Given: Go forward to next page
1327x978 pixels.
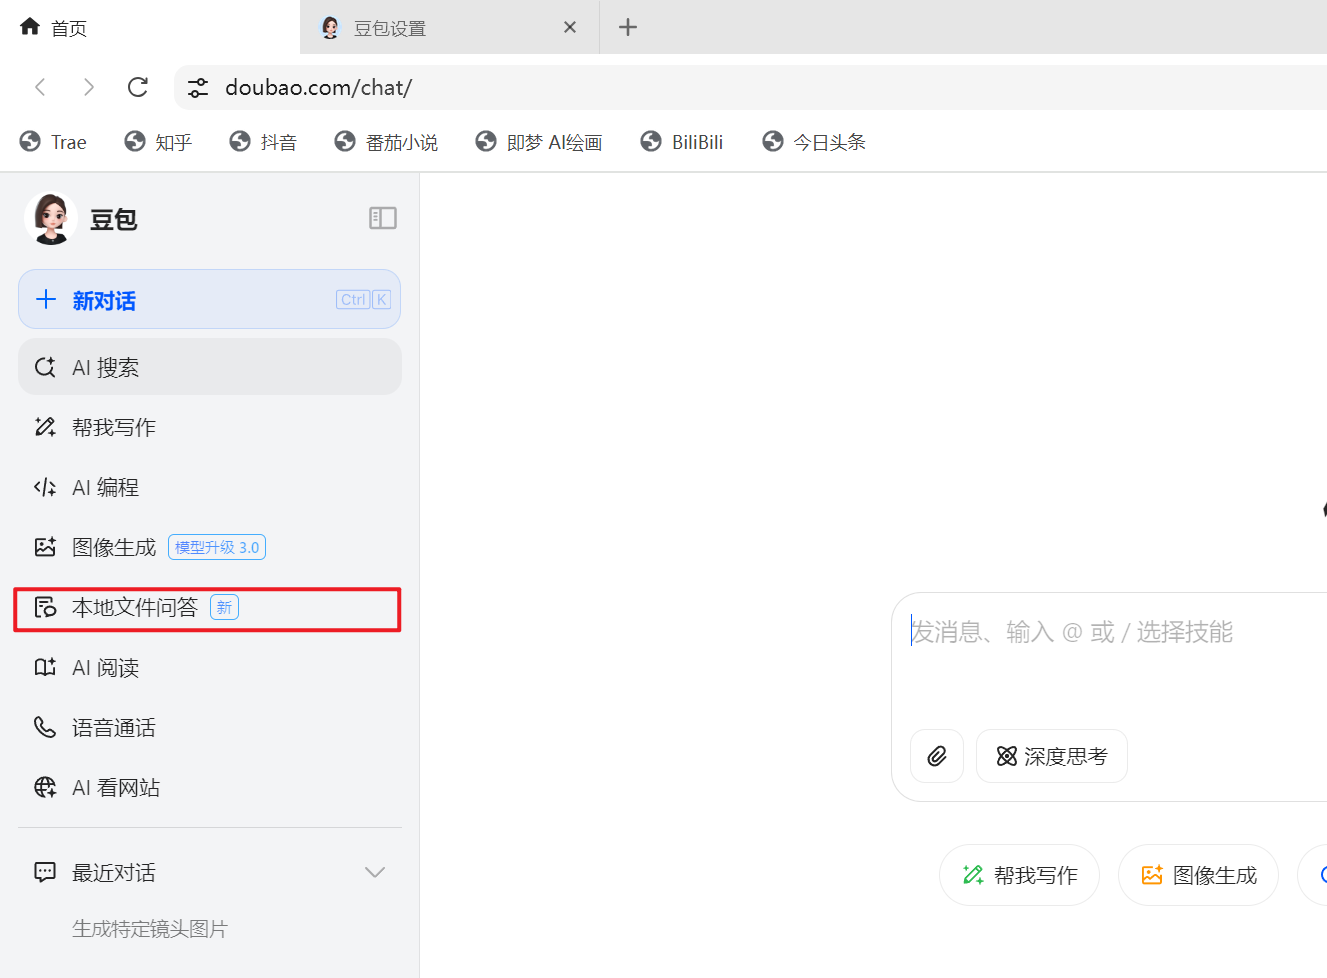Looking at the screenshot, I should [89, 87].
